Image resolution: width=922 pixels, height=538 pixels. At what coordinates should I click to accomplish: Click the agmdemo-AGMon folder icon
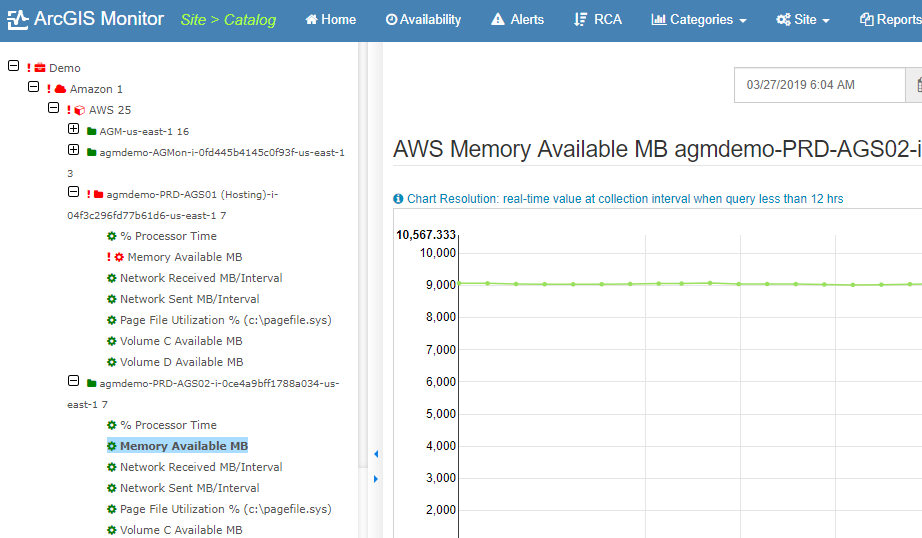click(91, 152)
